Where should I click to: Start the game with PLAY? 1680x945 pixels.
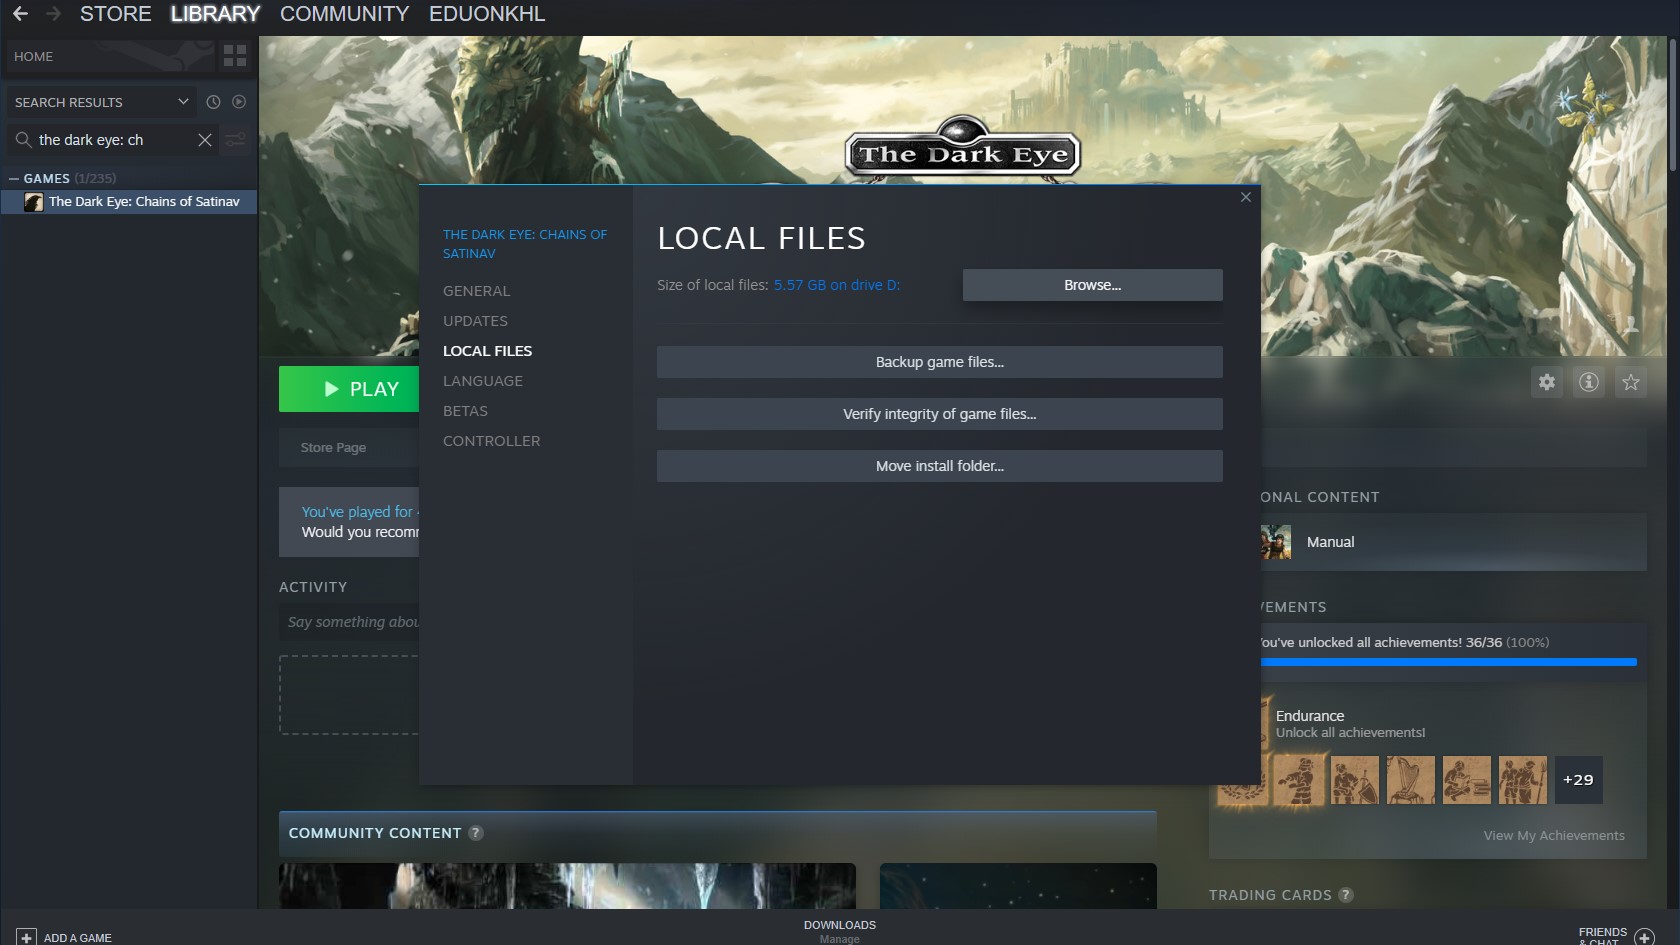349,389
